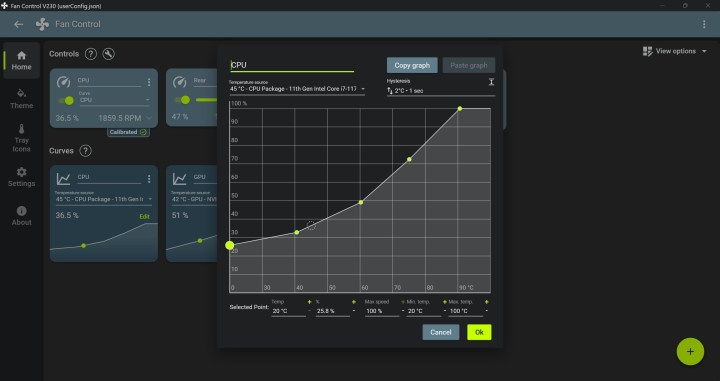Click the GPU curve card graph icon
This screenshot has height=381, width=720.
(x=180, y=179)
